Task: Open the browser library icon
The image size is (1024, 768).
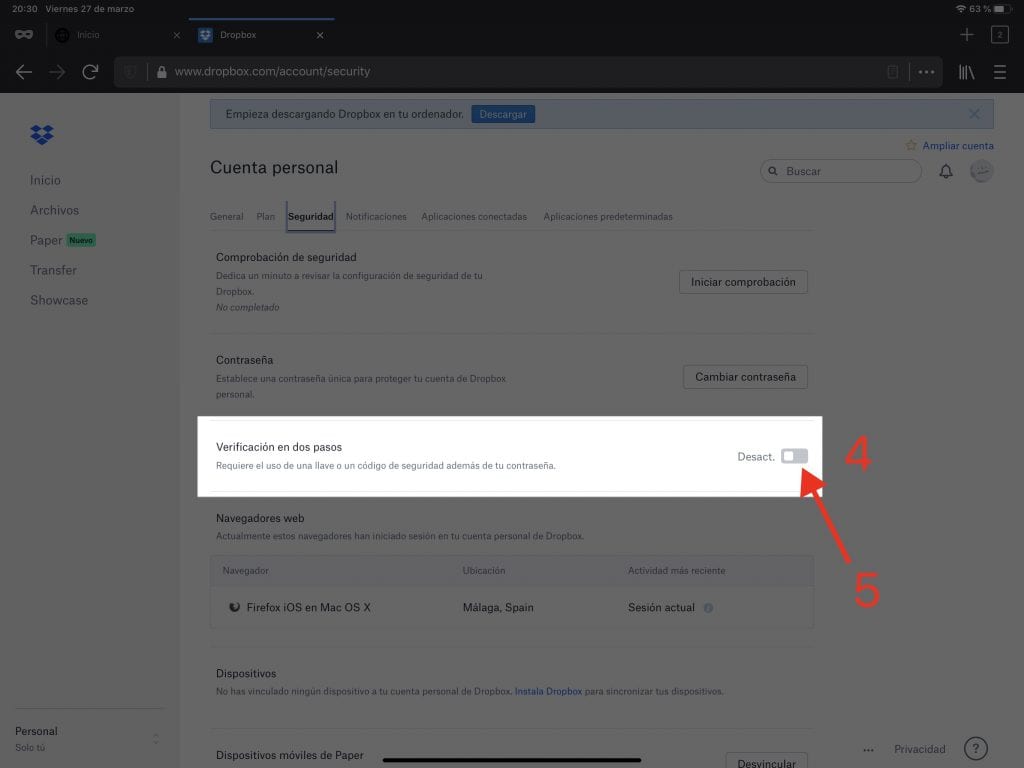Action: (967, 72)
